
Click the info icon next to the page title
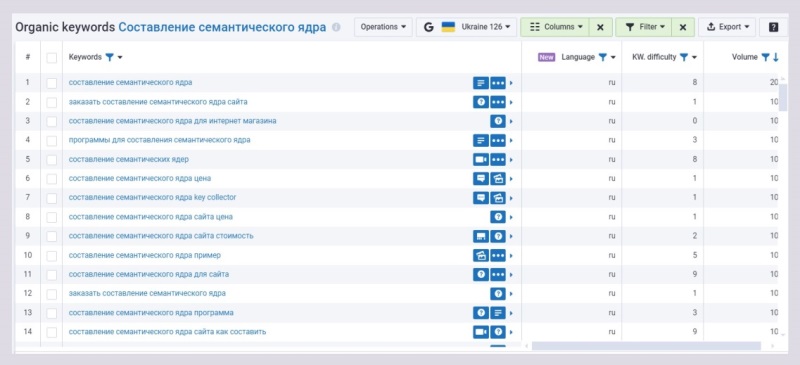click(x=336, y=27)
